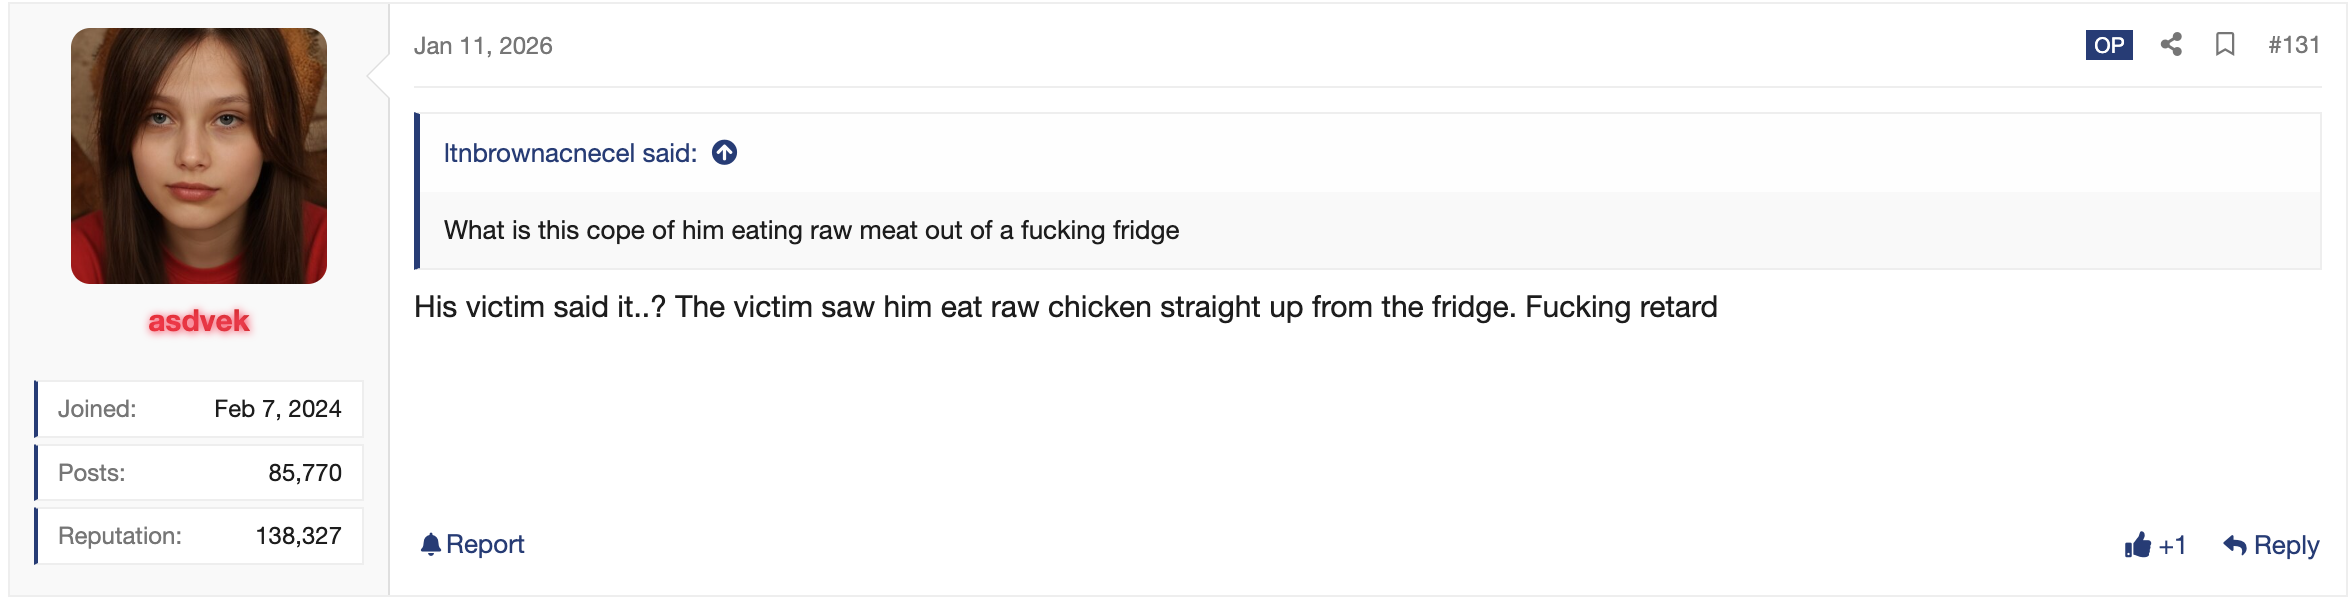The width and height of the screenshot is (2350, 598).
Task: Click the share post icon
Action: tap(2171, 44)
